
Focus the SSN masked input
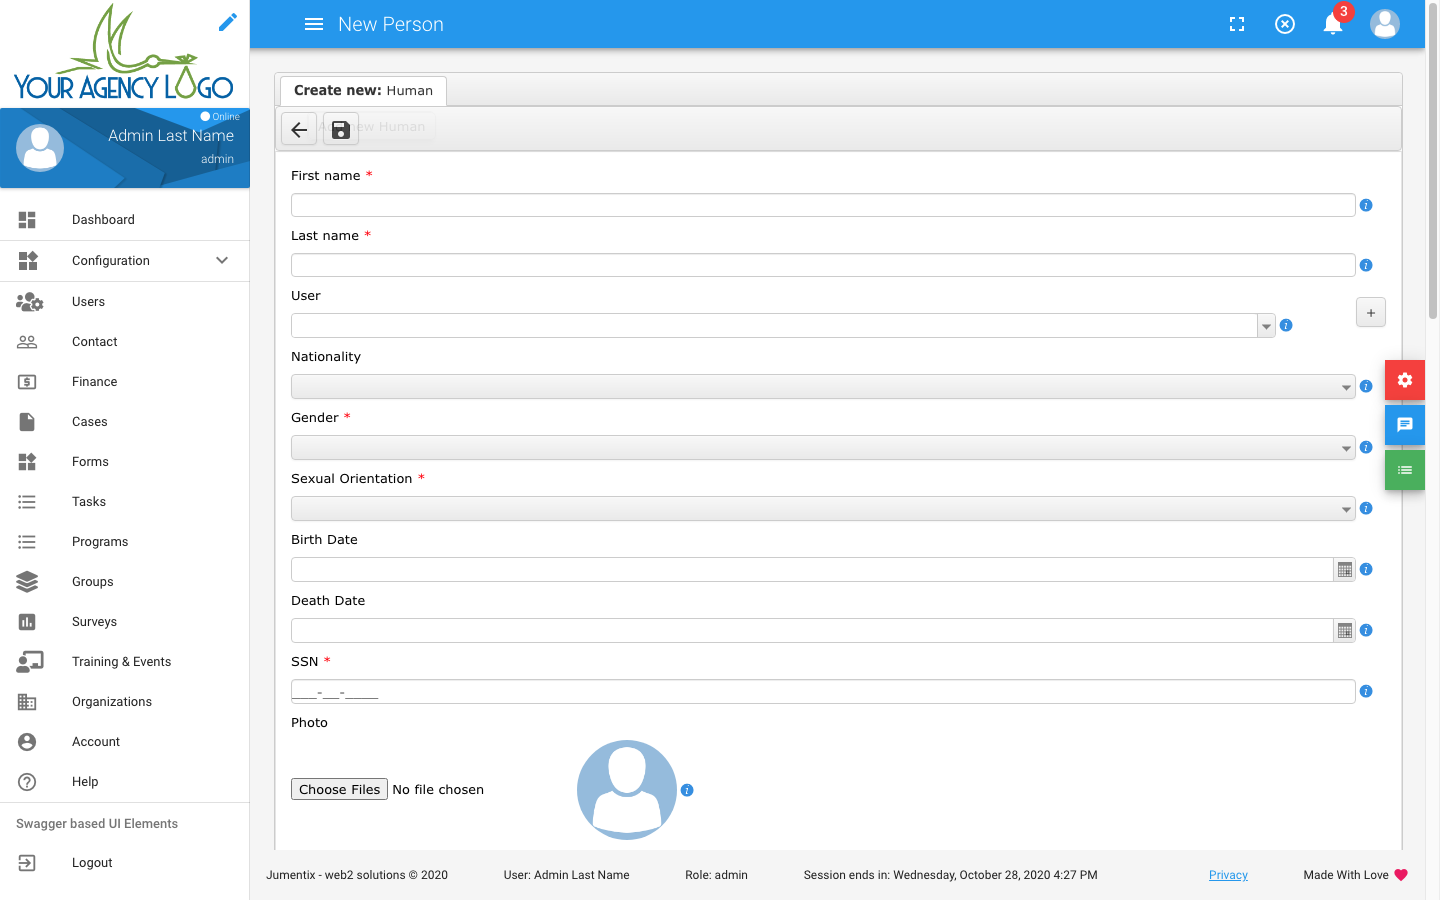tap(823, 691)
